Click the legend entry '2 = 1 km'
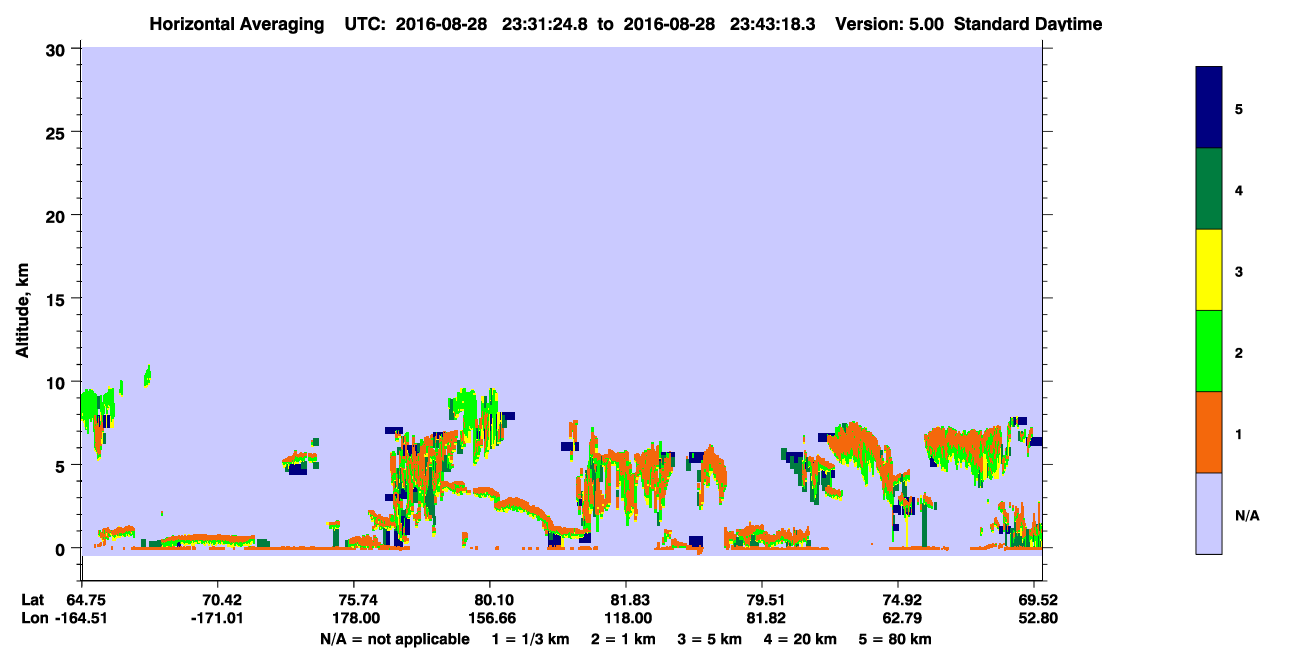 point(621,639)
